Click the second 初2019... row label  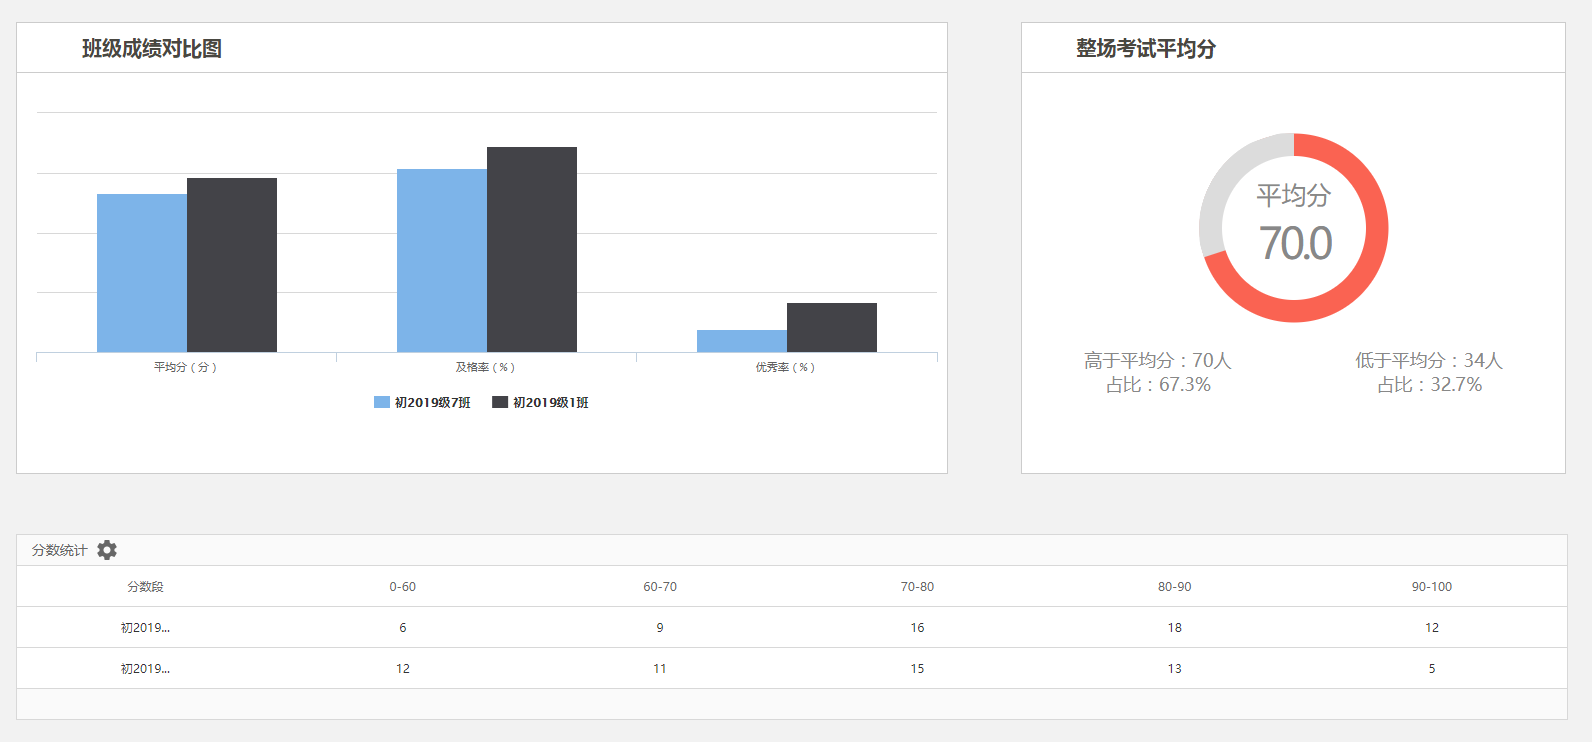tap(145, 669)
